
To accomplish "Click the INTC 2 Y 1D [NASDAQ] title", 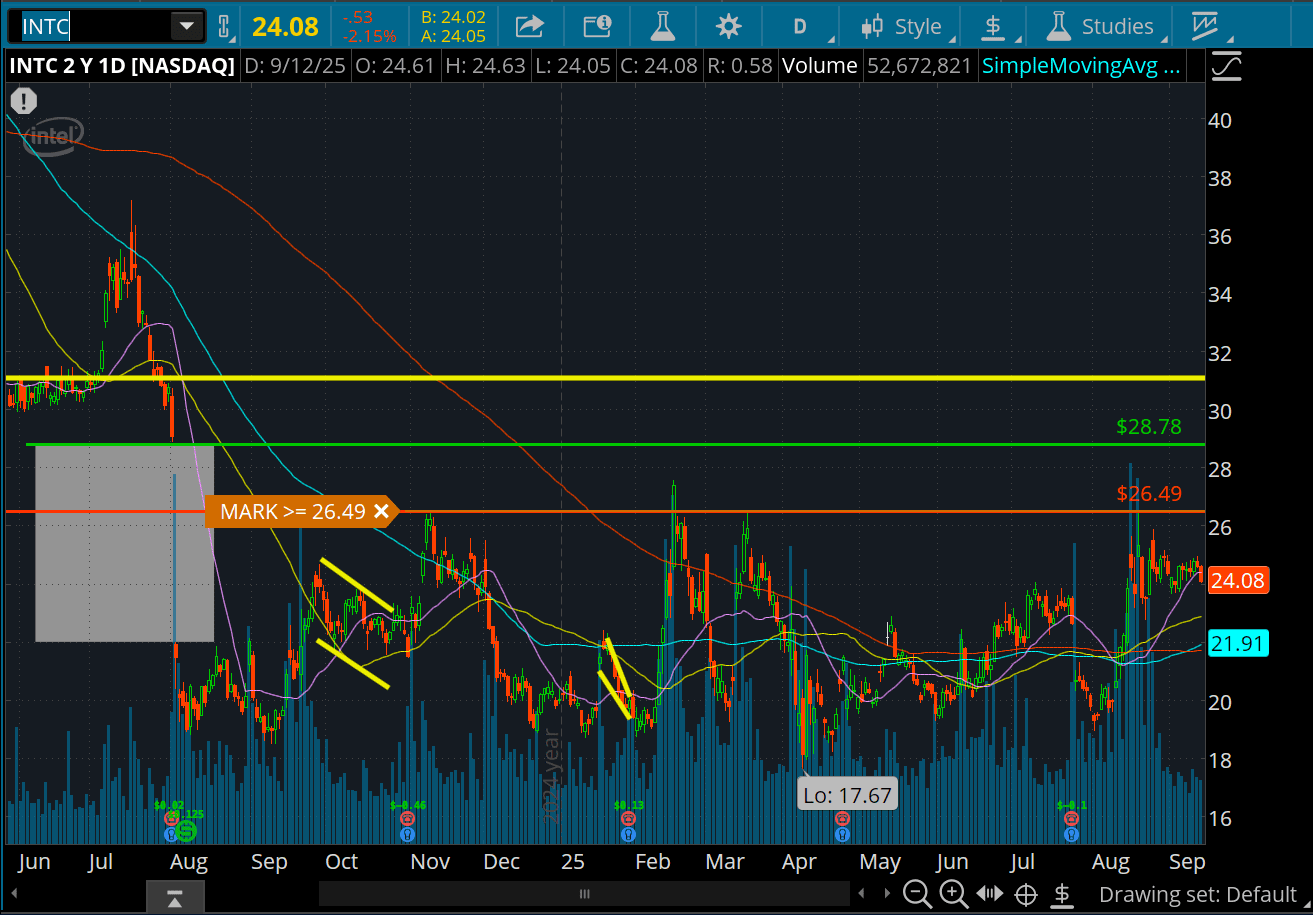I will (x=122, y=67).
